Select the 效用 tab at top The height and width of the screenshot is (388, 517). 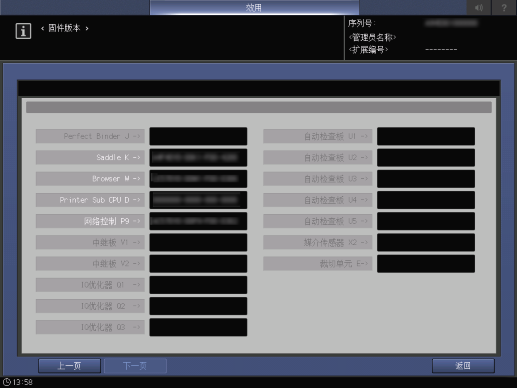(x=254, y=7)
